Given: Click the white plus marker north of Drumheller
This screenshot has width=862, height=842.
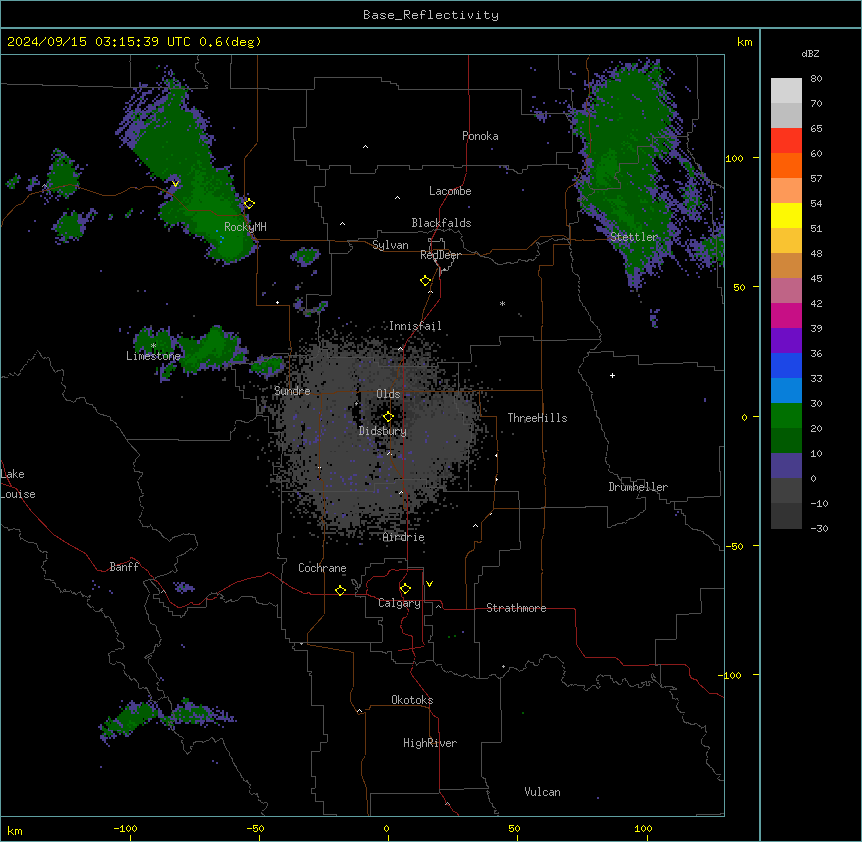Looking at the screenshot, I should point(612,375).
